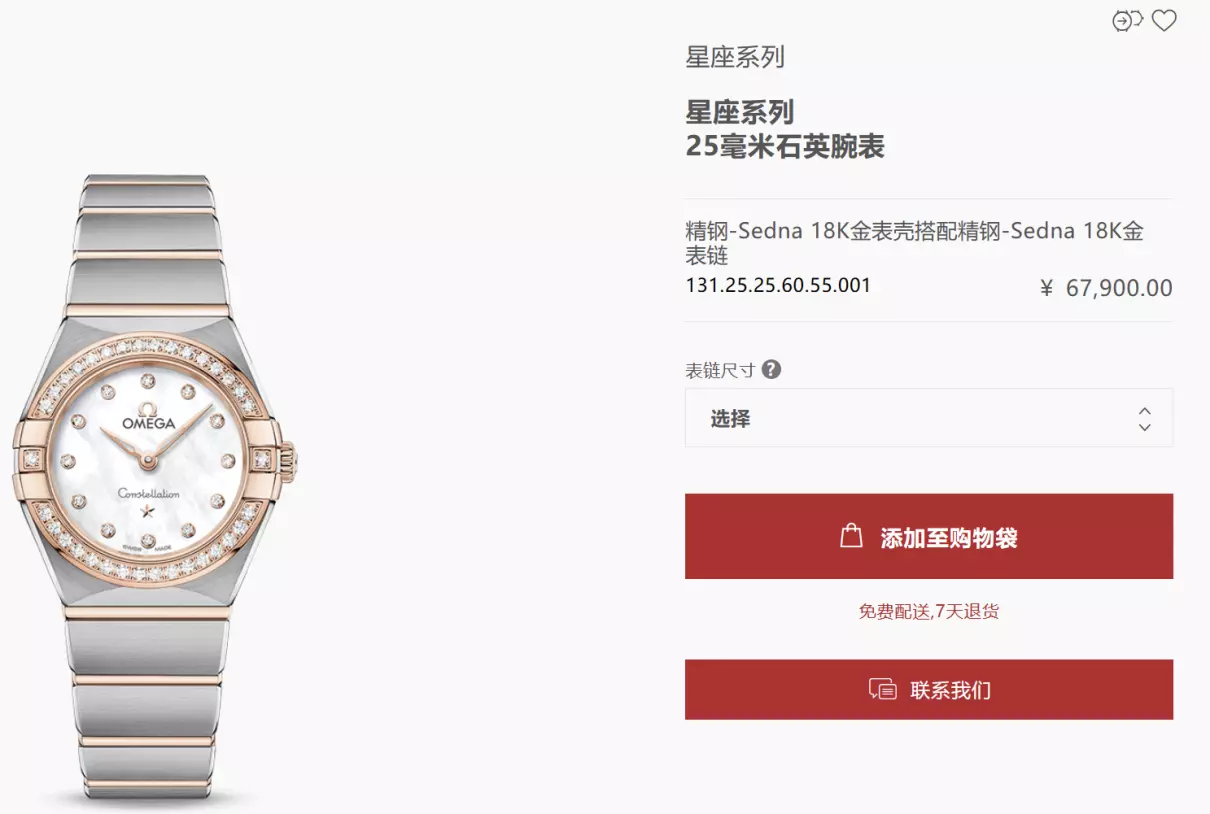Click the up-down arrows of size selector
This screenshot has height=814, width=1210.
click(x=1145, y=419)
